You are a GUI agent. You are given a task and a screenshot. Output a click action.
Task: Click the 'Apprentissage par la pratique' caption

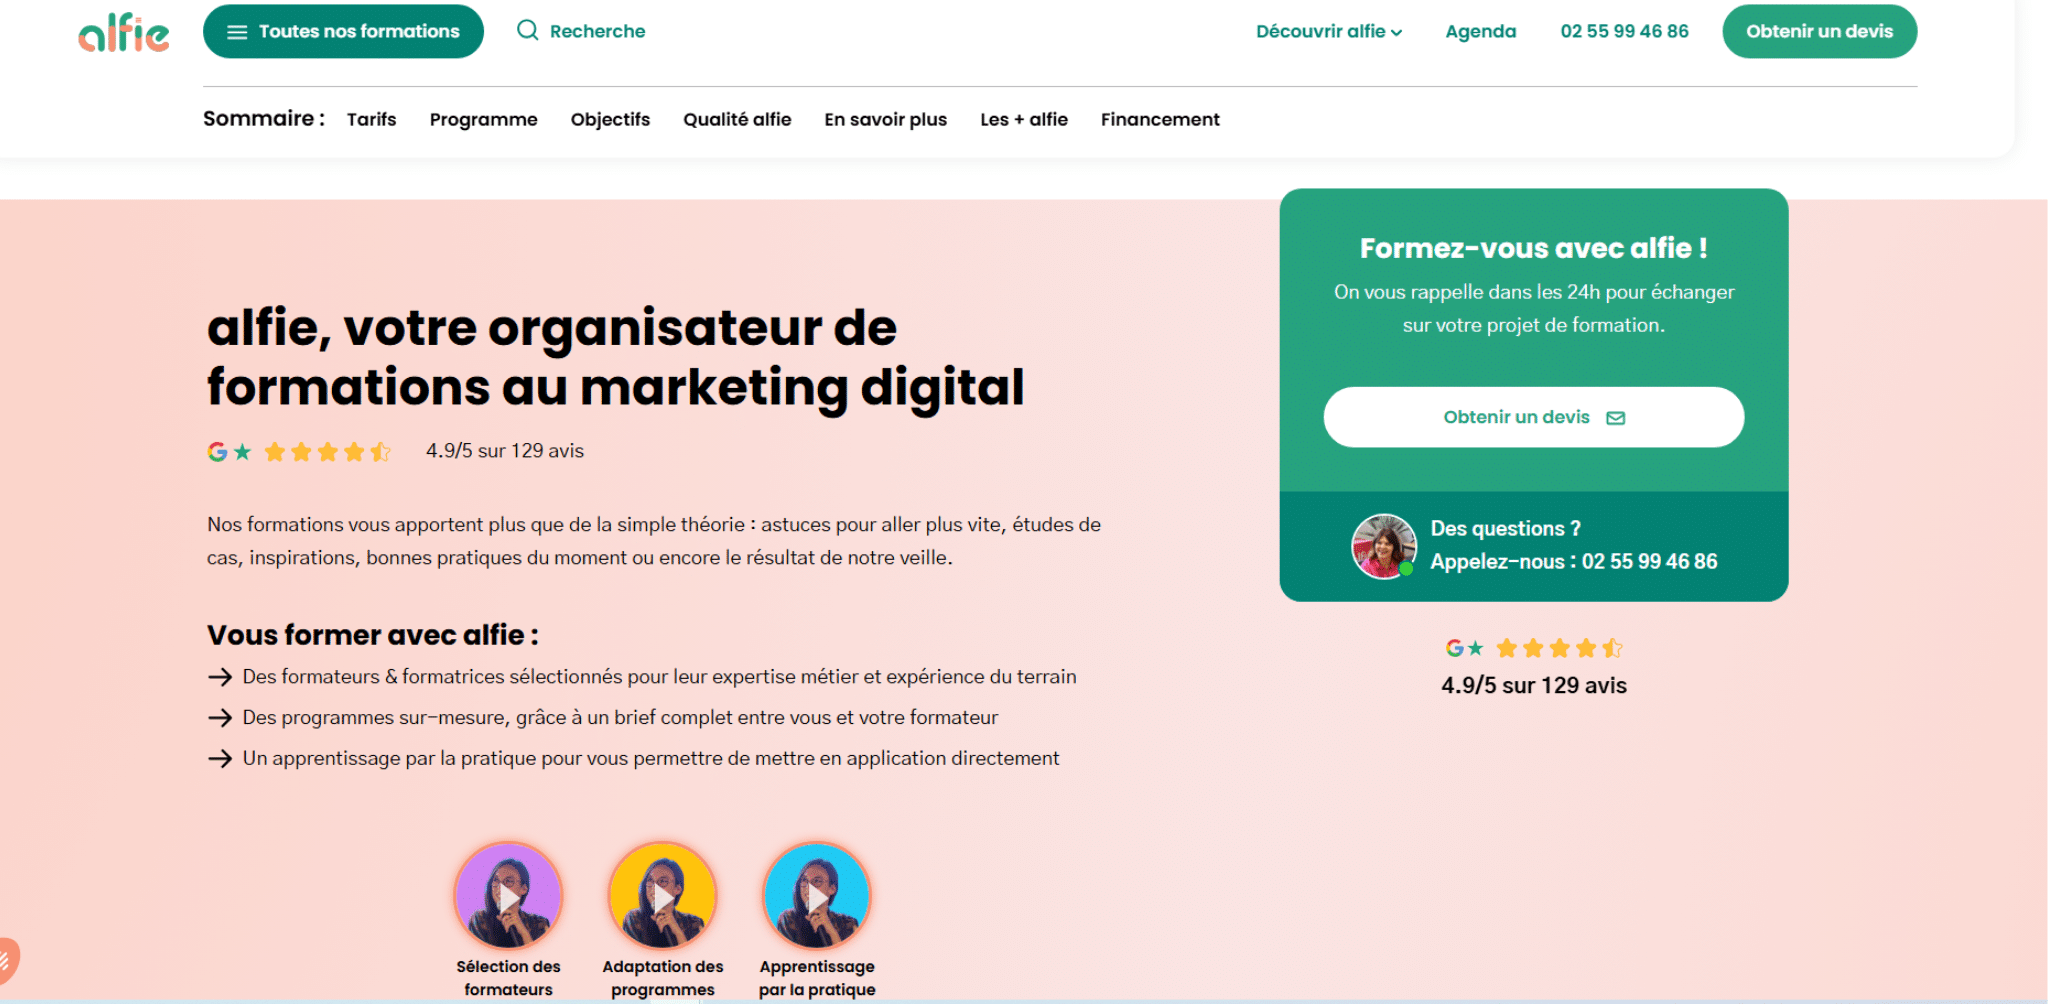[x=817, y=978]
